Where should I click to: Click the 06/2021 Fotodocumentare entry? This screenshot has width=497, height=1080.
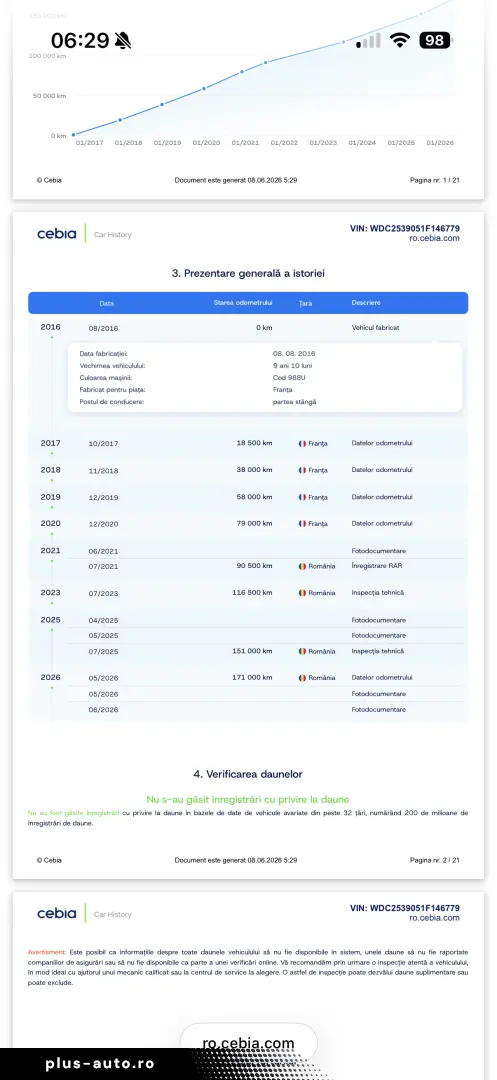coord(379,551)
